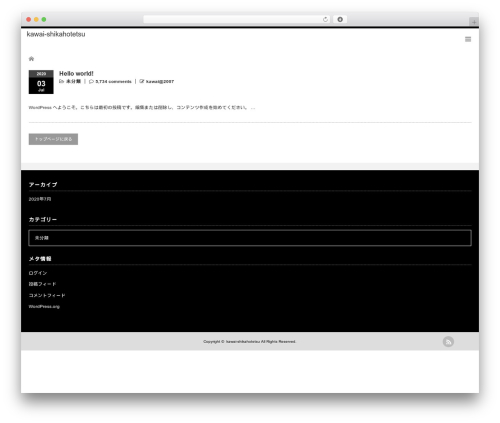Viewport: 500px width, 423px height.
Task: Click the footer copyright text
Action: pos(250,342)
